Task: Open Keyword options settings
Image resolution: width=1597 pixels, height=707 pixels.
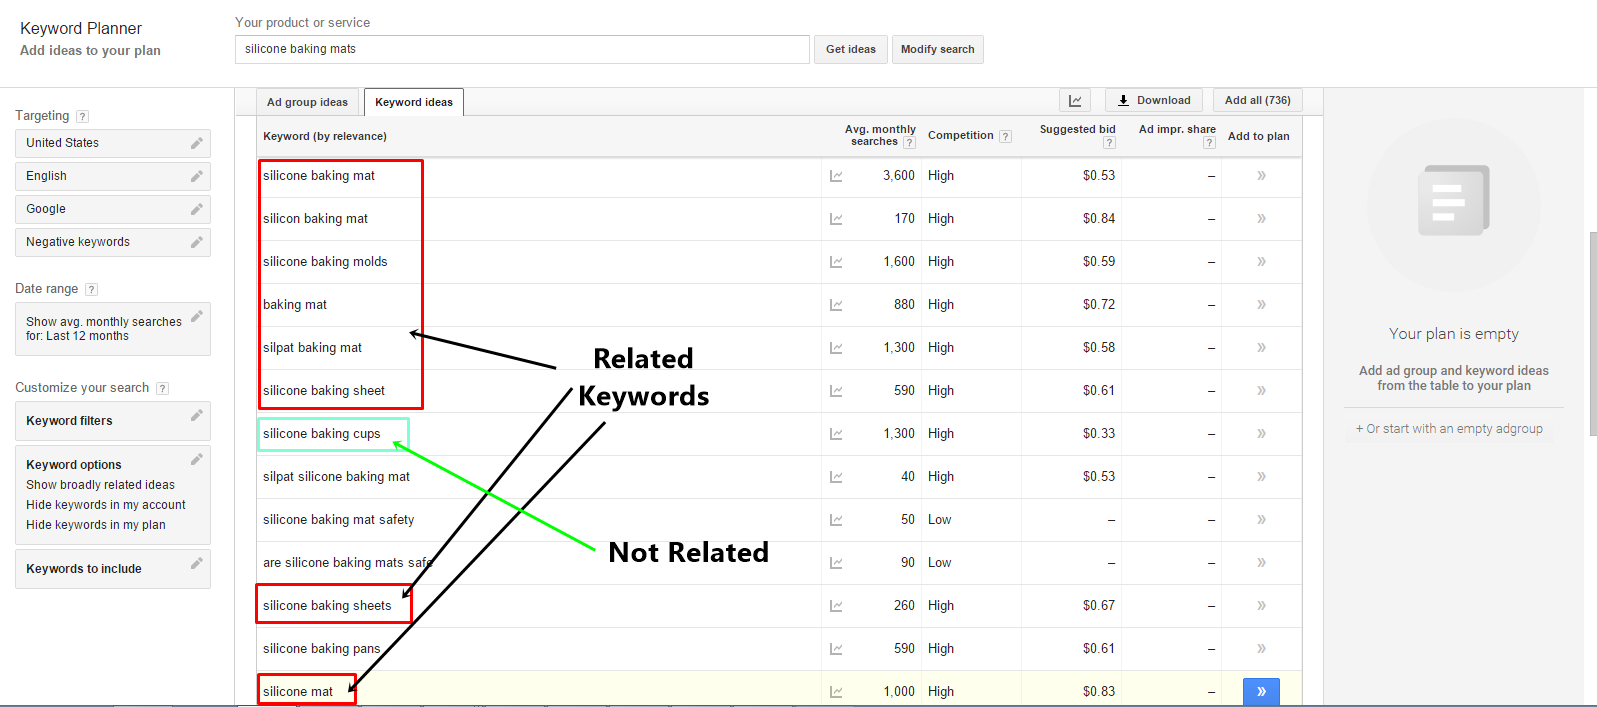Action: click(112, 465)
